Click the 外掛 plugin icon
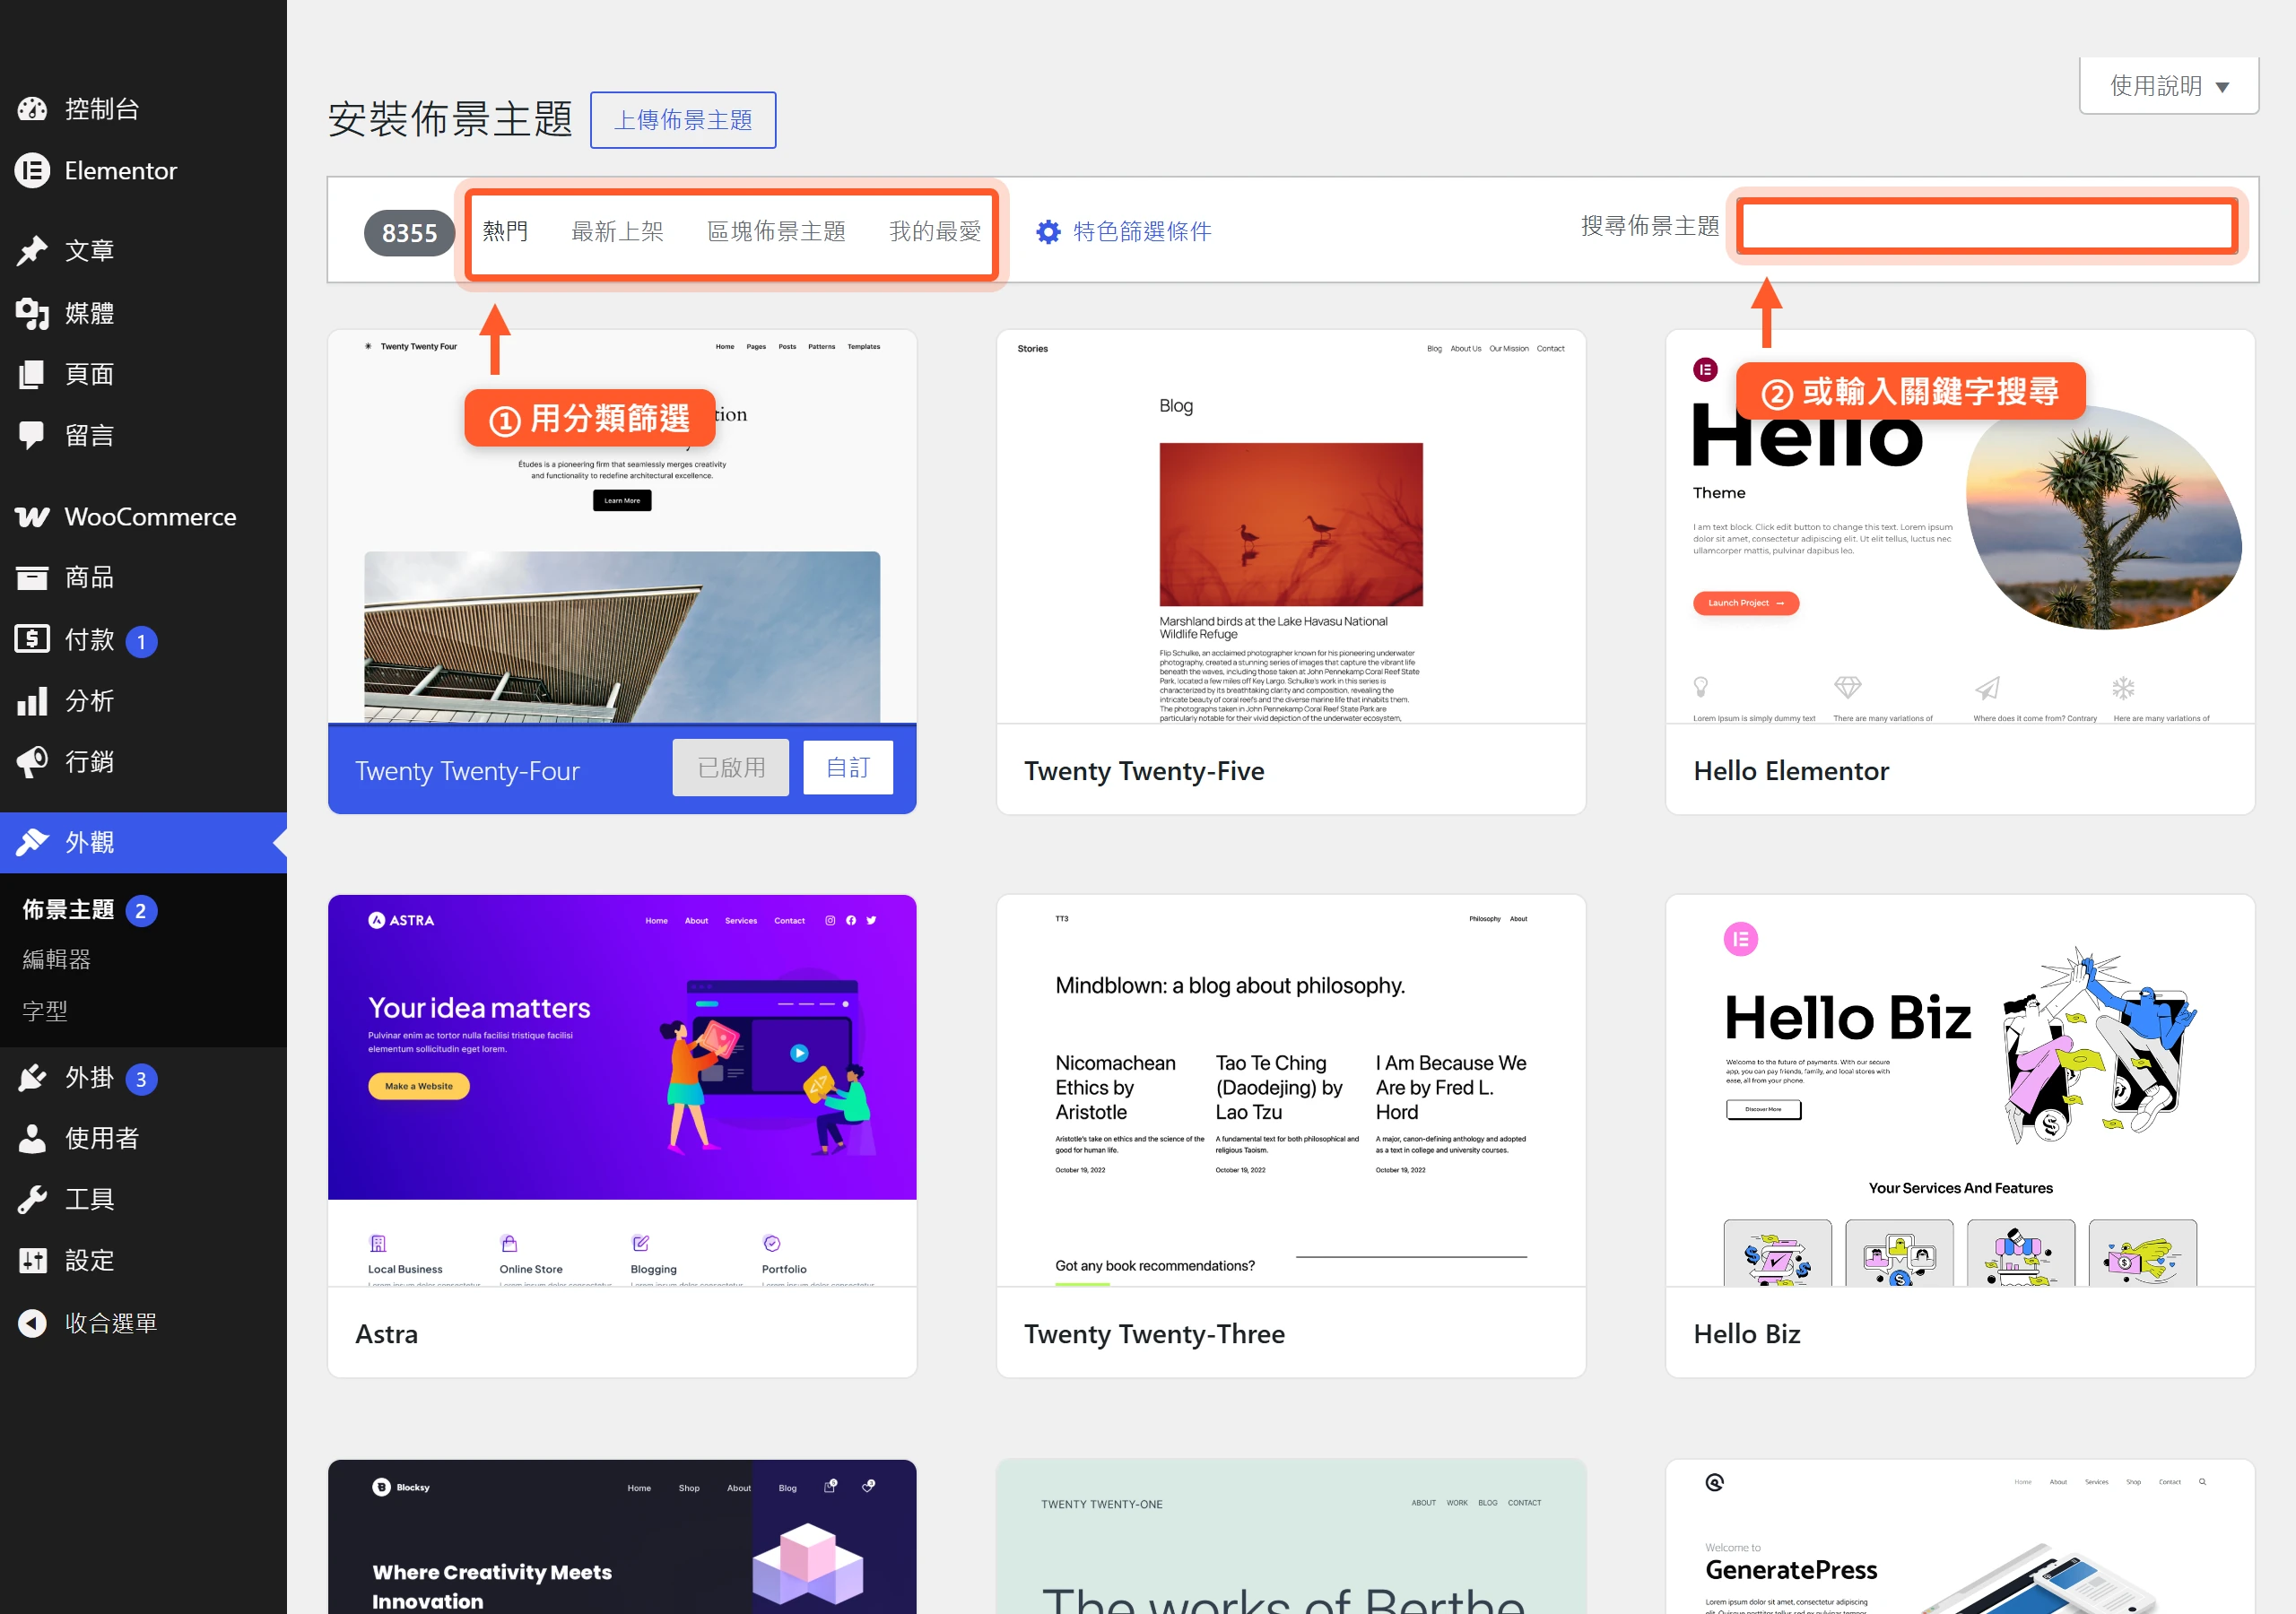This screenshot has width=2296, height=1614. click(32, 1078)
